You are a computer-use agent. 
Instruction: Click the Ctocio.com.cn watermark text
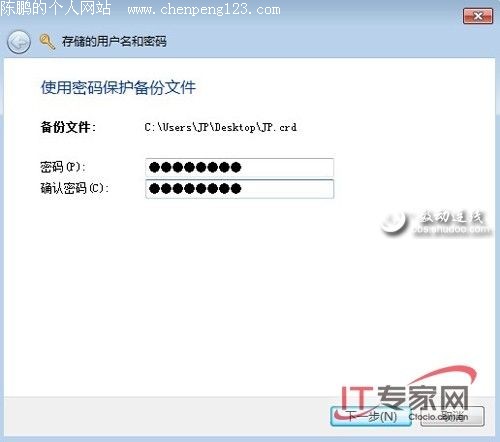click(x=438, y=417)
